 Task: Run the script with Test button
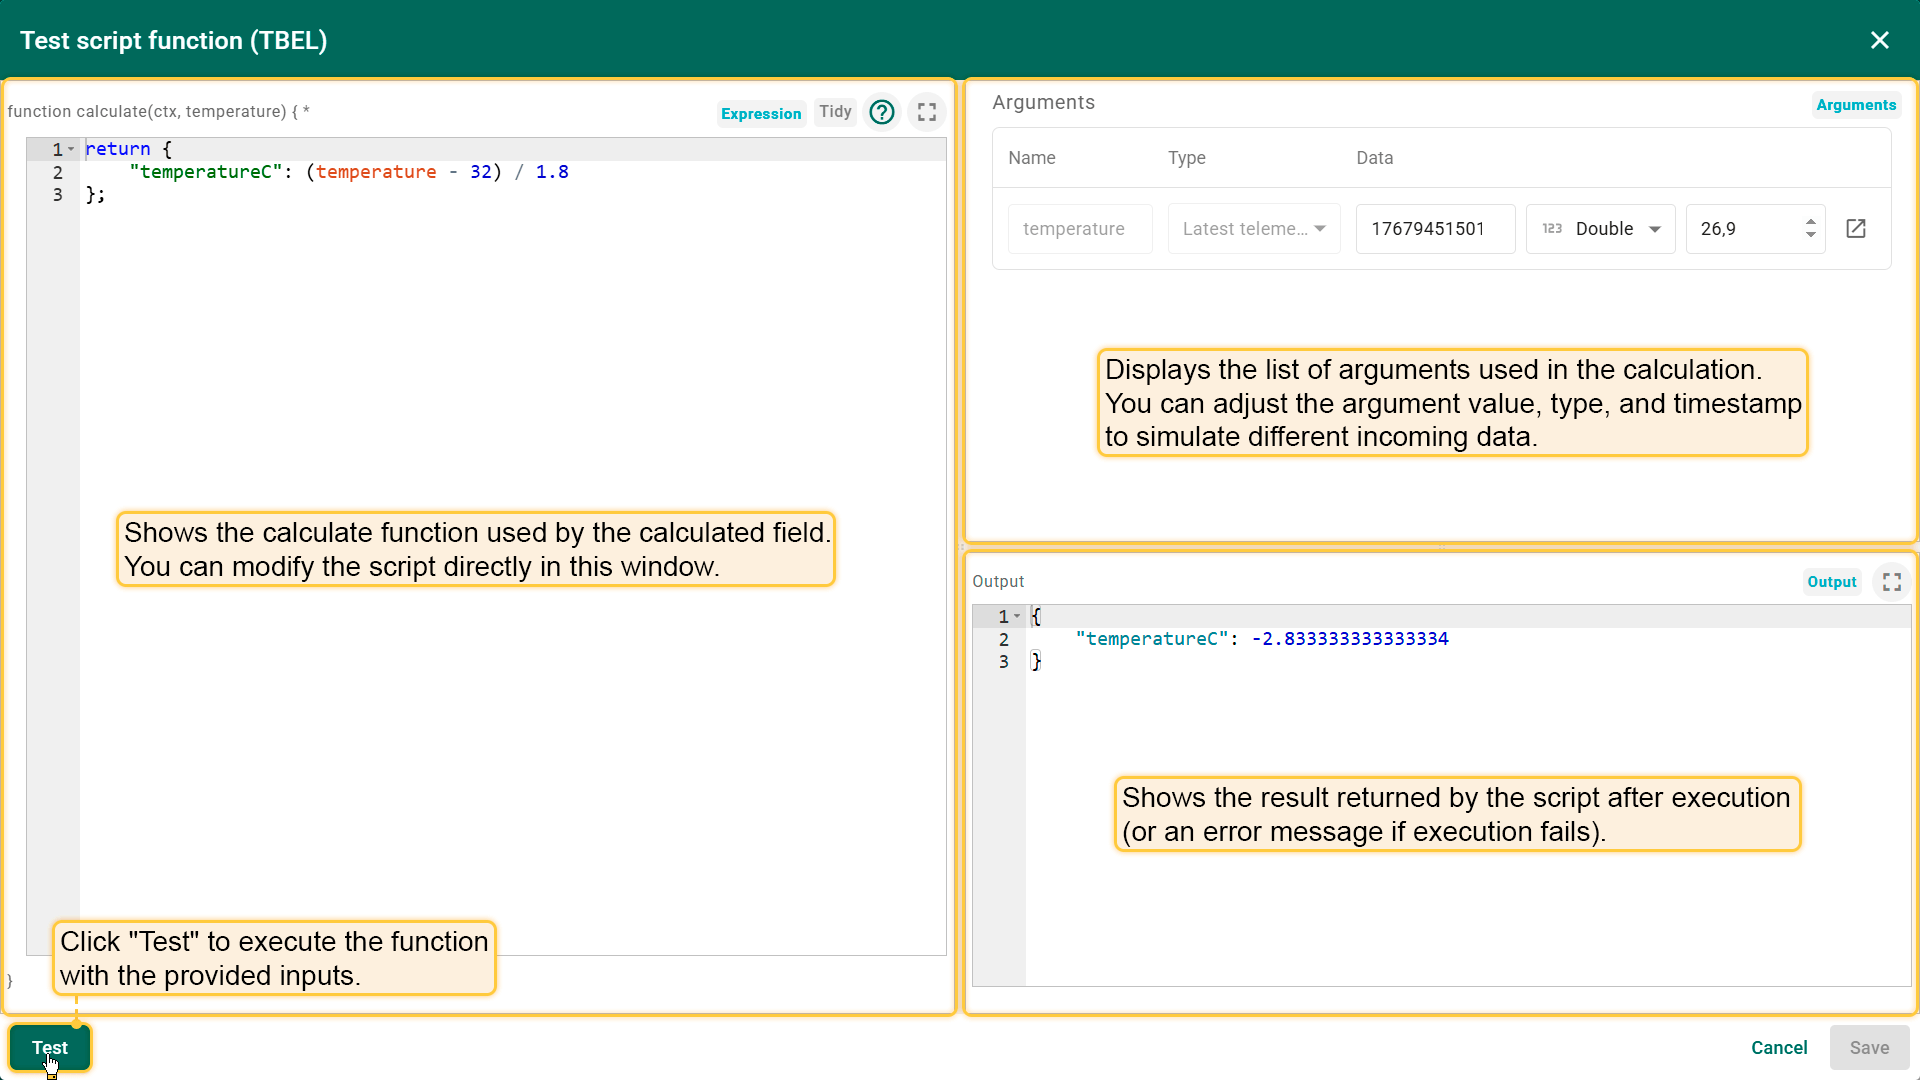pyautogui.click(x=50, y=1047)
